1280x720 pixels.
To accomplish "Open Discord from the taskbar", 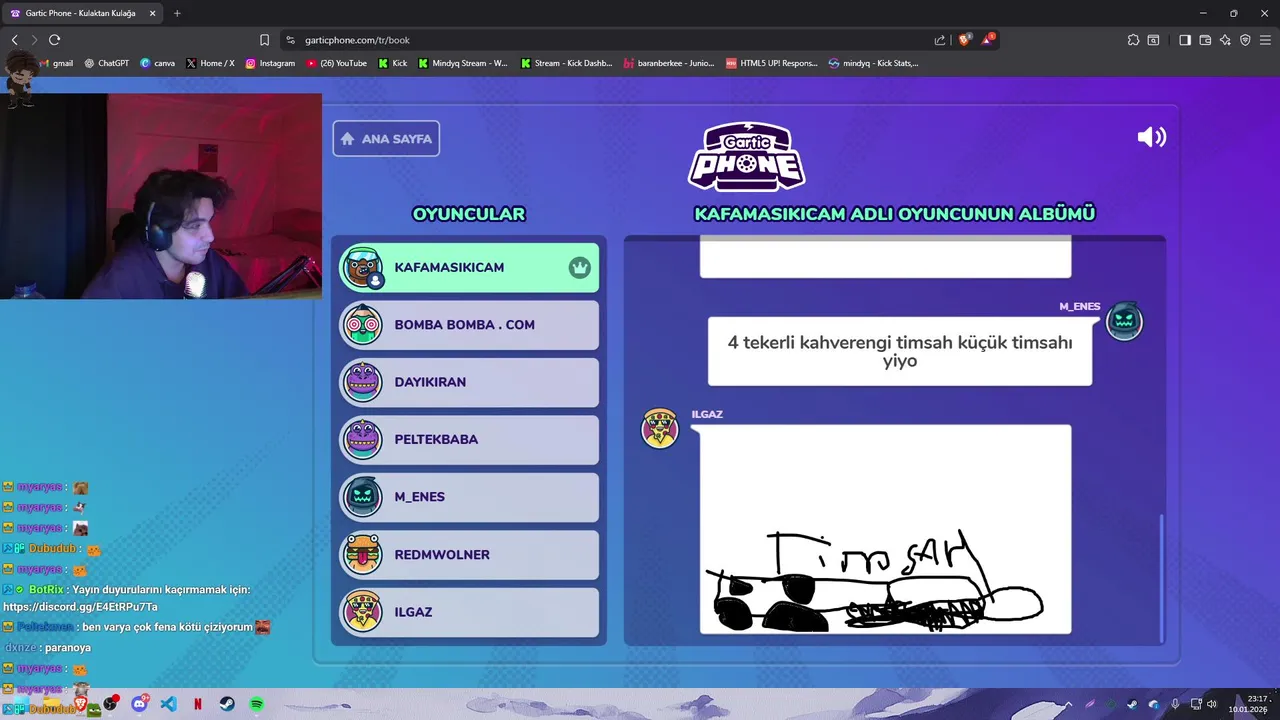I will tap(140, 704).
